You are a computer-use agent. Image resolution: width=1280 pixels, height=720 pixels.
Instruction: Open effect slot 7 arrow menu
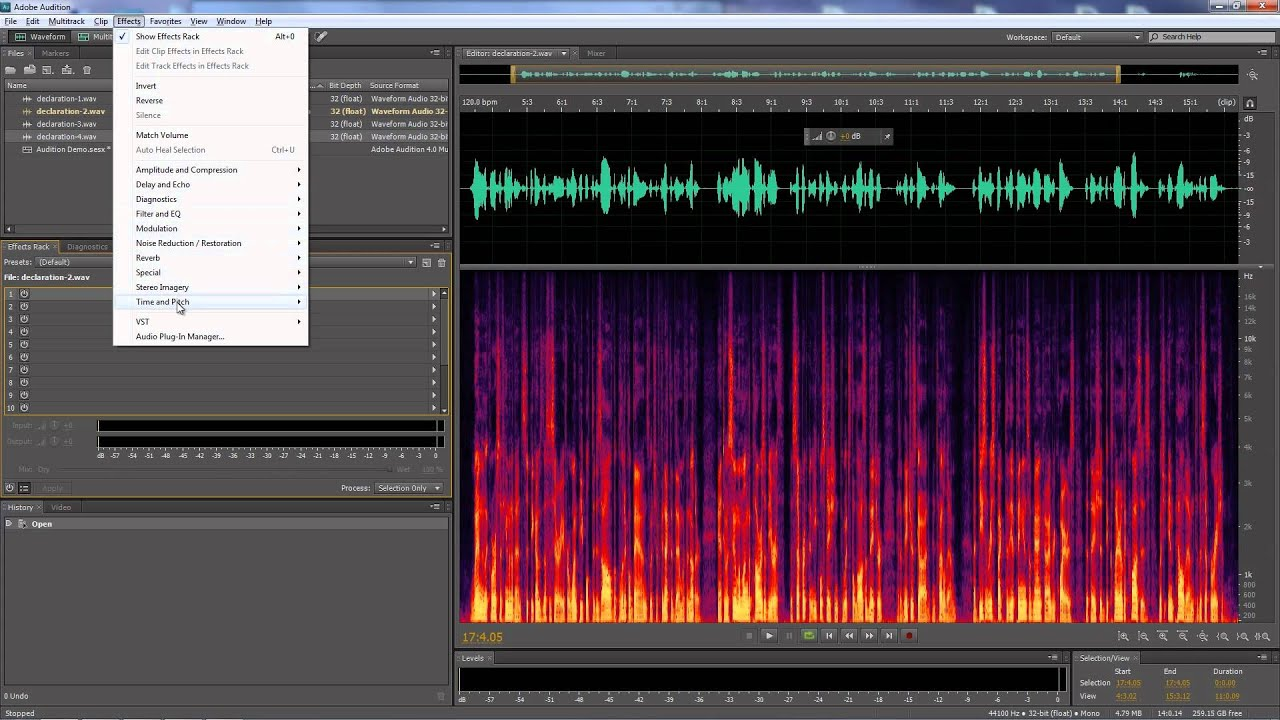434,369
